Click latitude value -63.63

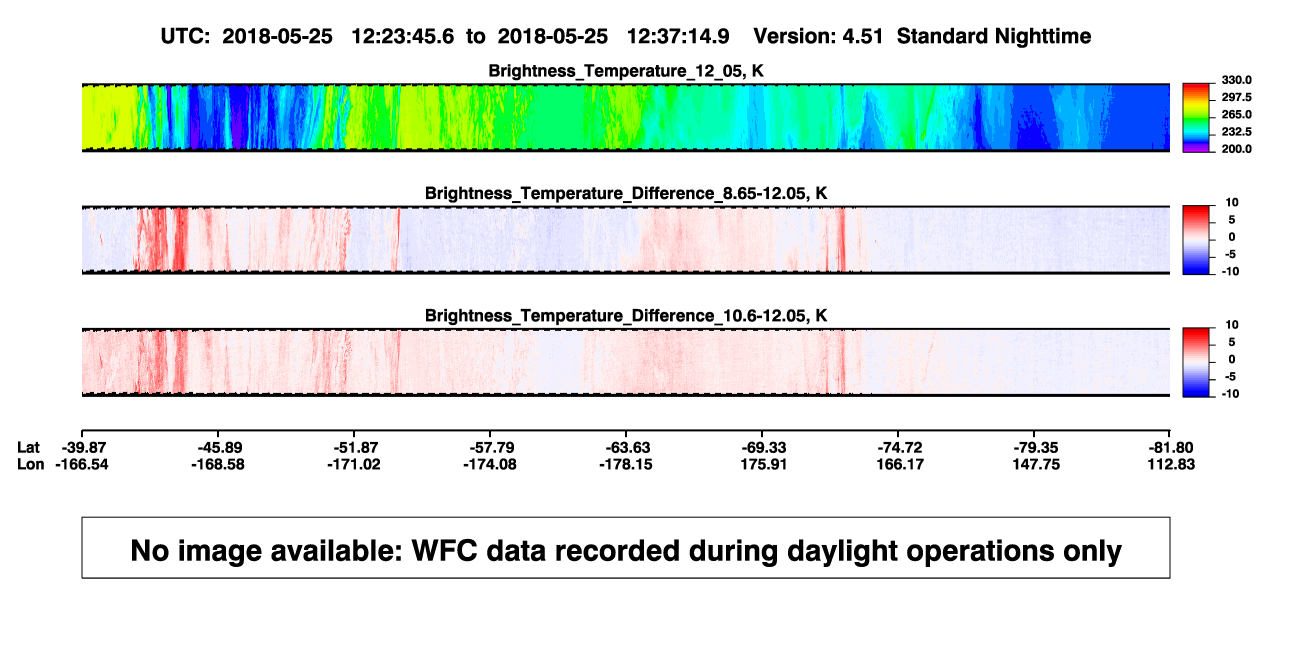pyautogui.click(x=627, y=446)
